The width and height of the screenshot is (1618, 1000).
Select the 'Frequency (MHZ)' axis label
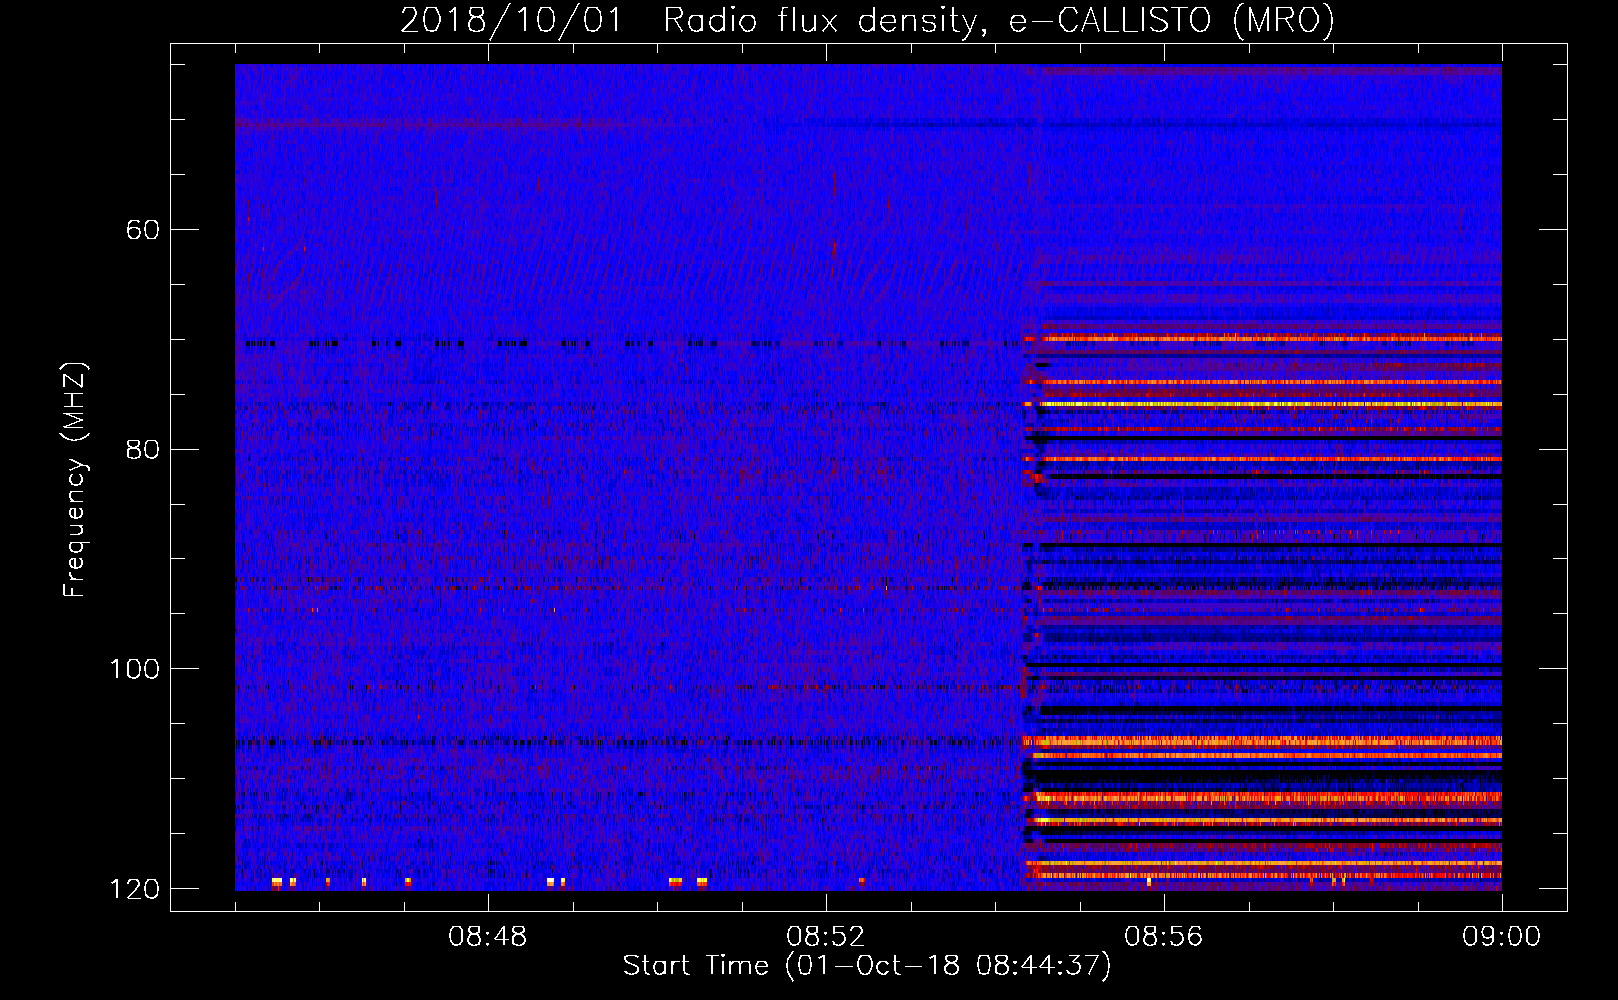coord(75,480)
